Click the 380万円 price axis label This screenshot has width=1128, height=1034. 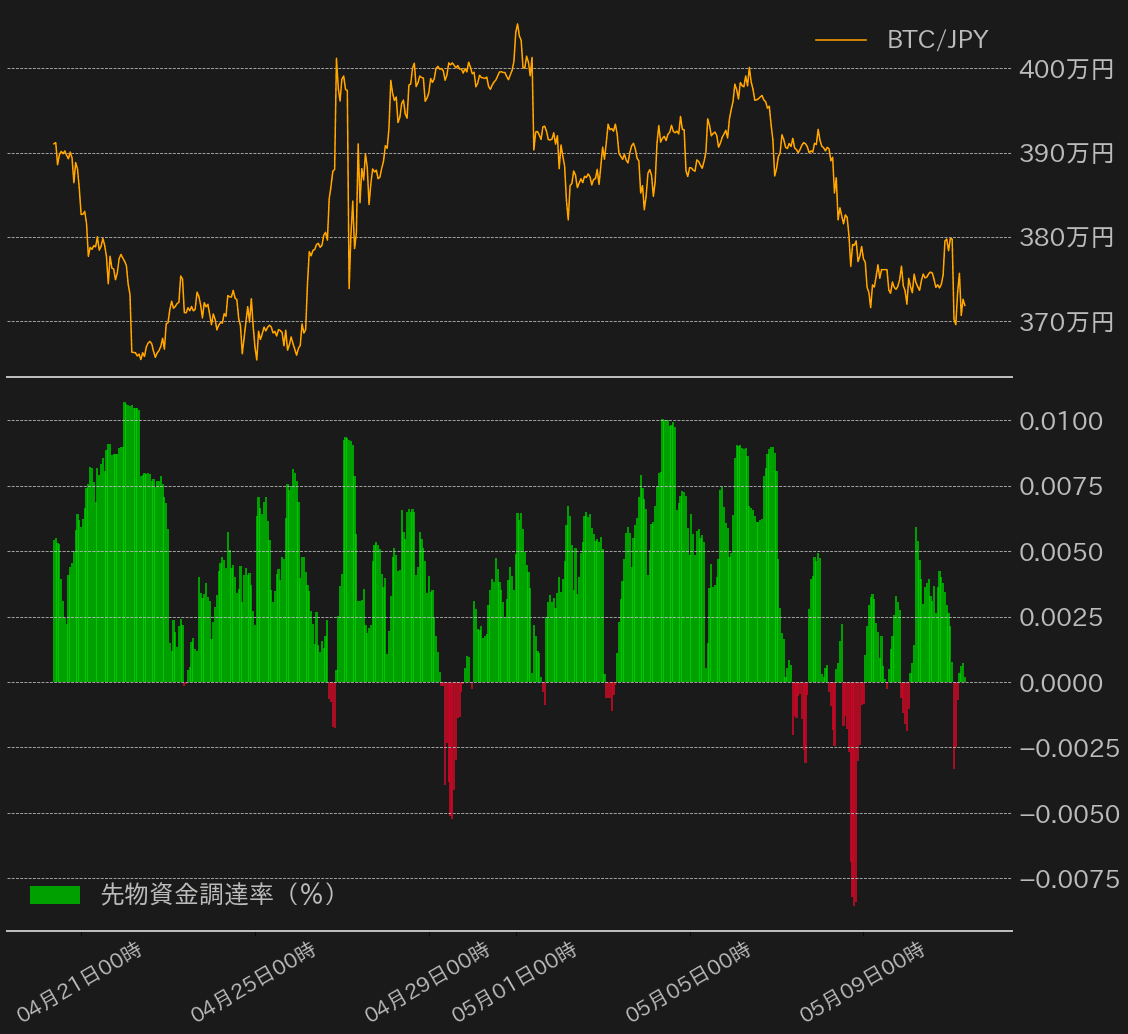coord(1065,237)
